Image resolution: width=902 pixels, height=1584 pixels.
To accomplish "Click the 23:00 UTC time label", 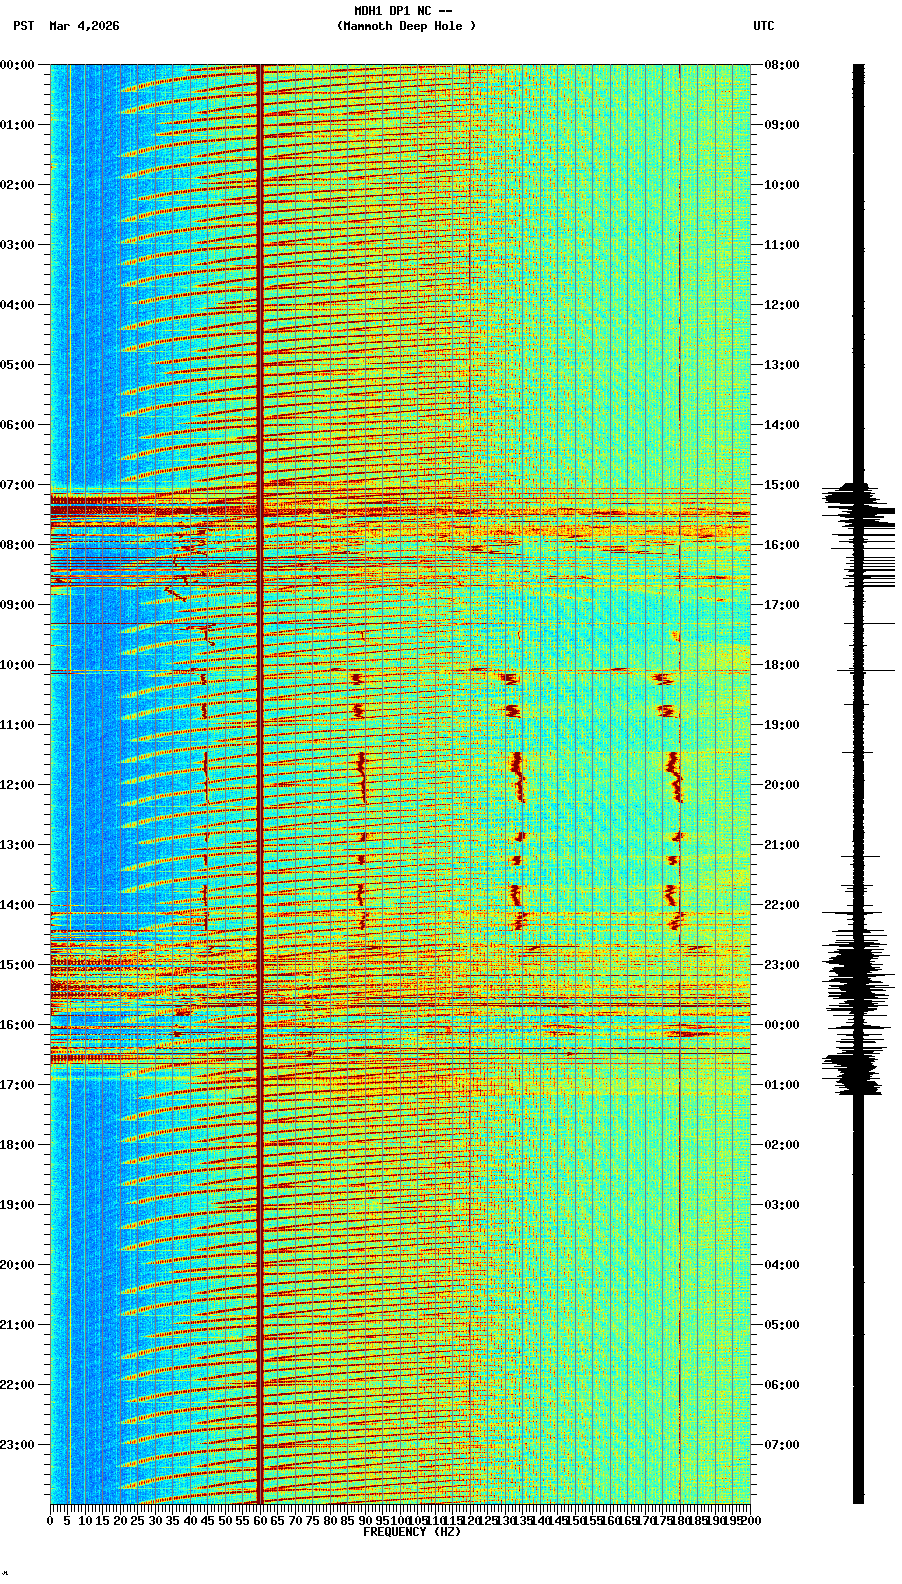I will (782, 965).
